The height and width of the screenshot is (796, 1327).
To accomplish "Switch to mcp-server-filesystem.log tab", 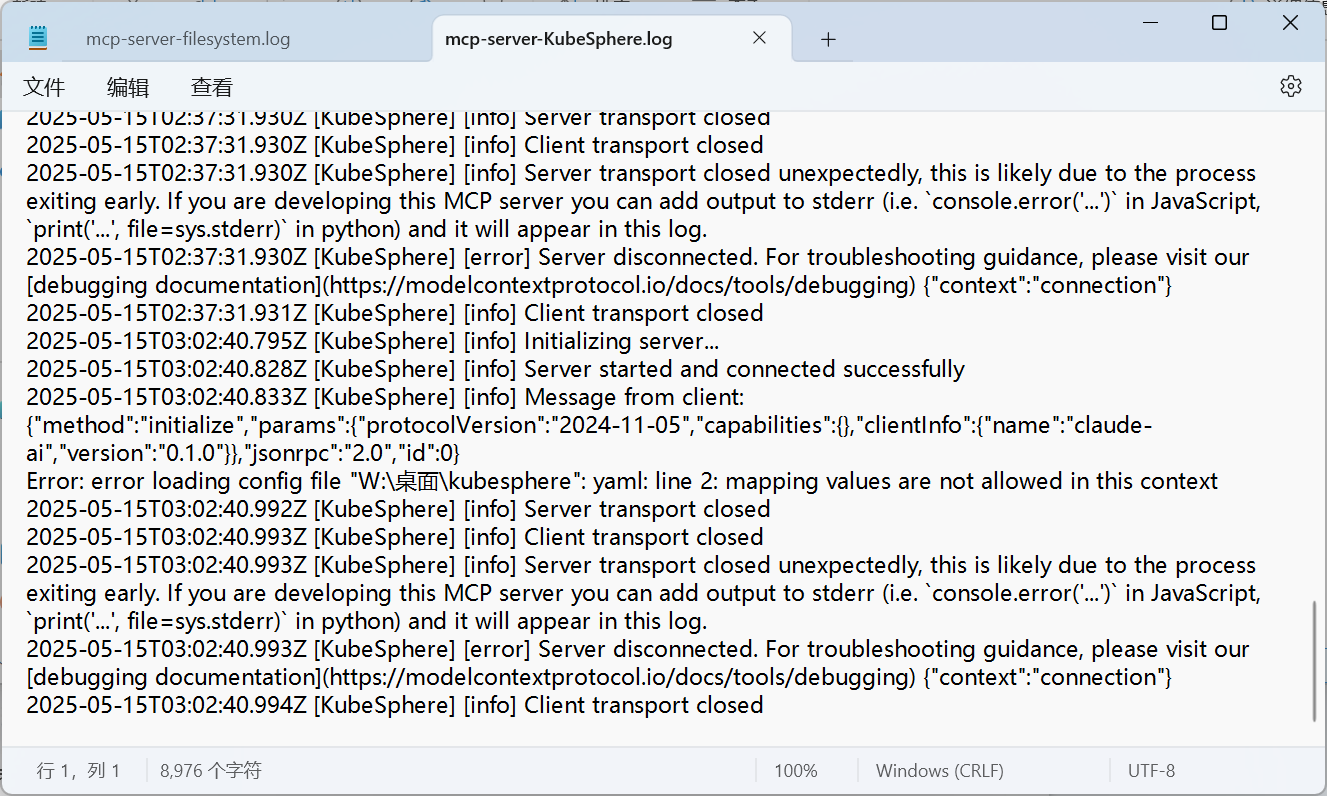I will 188,40.
